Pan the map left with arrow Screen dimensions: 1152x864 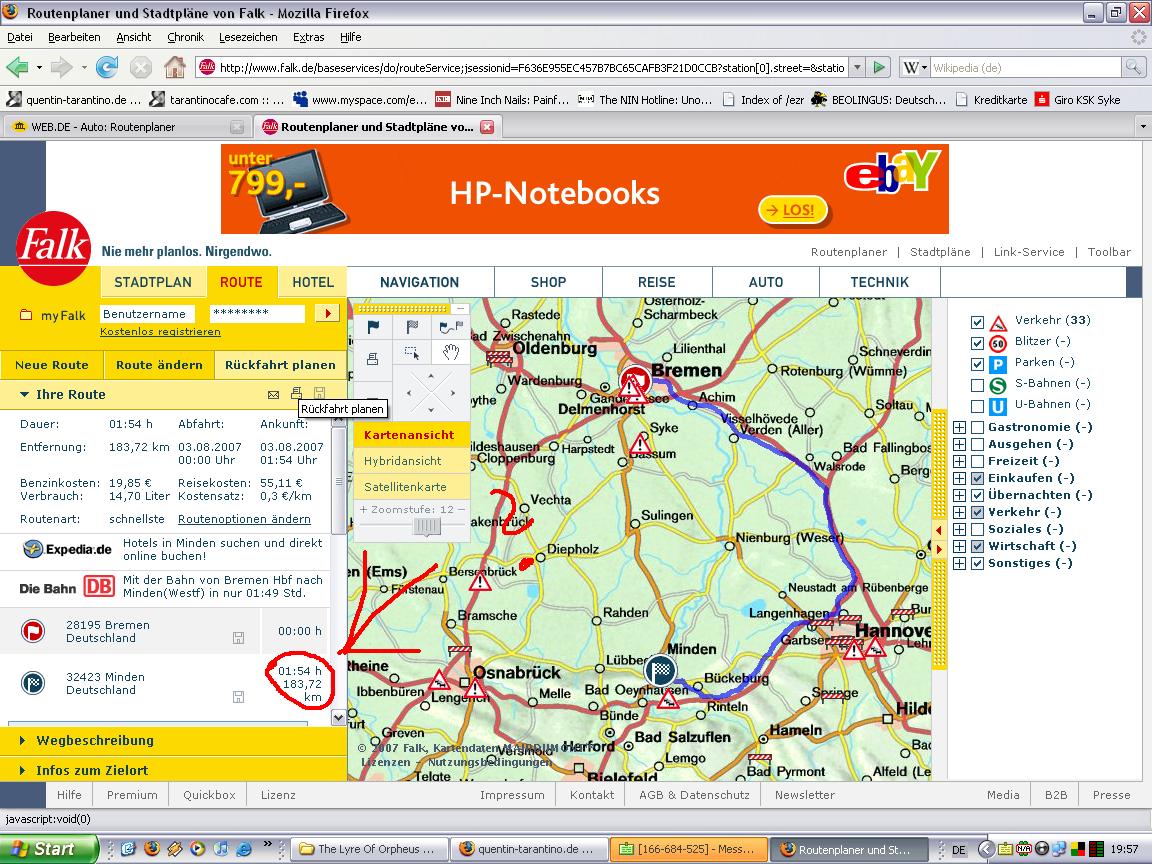(x=409, y=392)
